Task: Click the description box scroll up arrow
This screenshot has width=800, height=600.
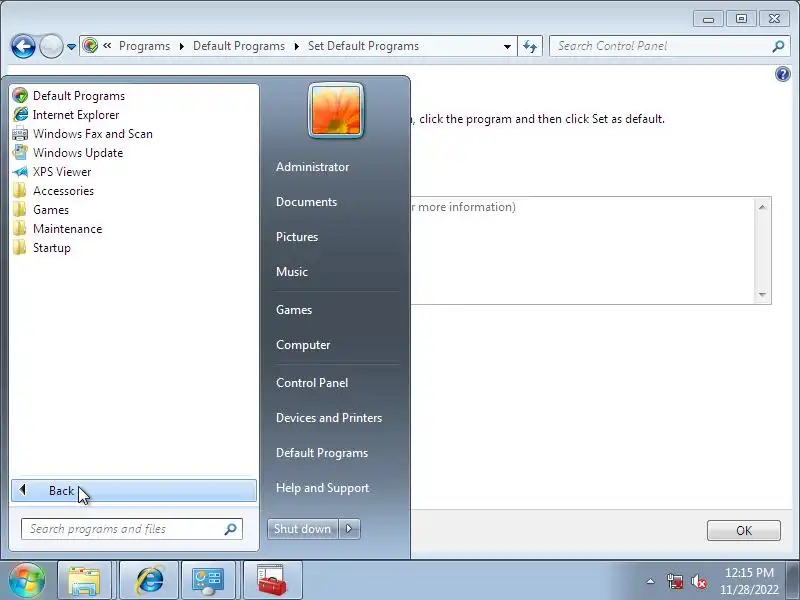Action: [x=762, y=207]
